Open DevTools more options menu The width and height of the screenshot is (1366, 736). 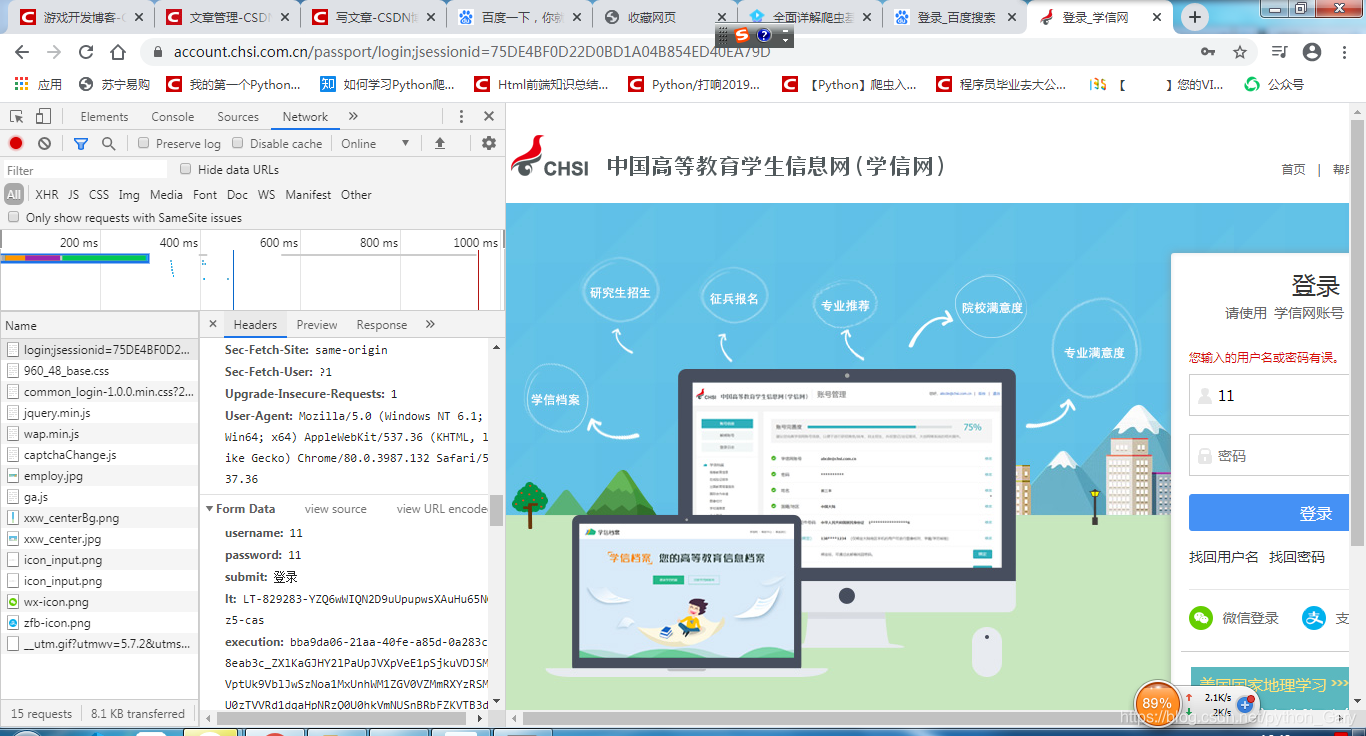(461, 117)
